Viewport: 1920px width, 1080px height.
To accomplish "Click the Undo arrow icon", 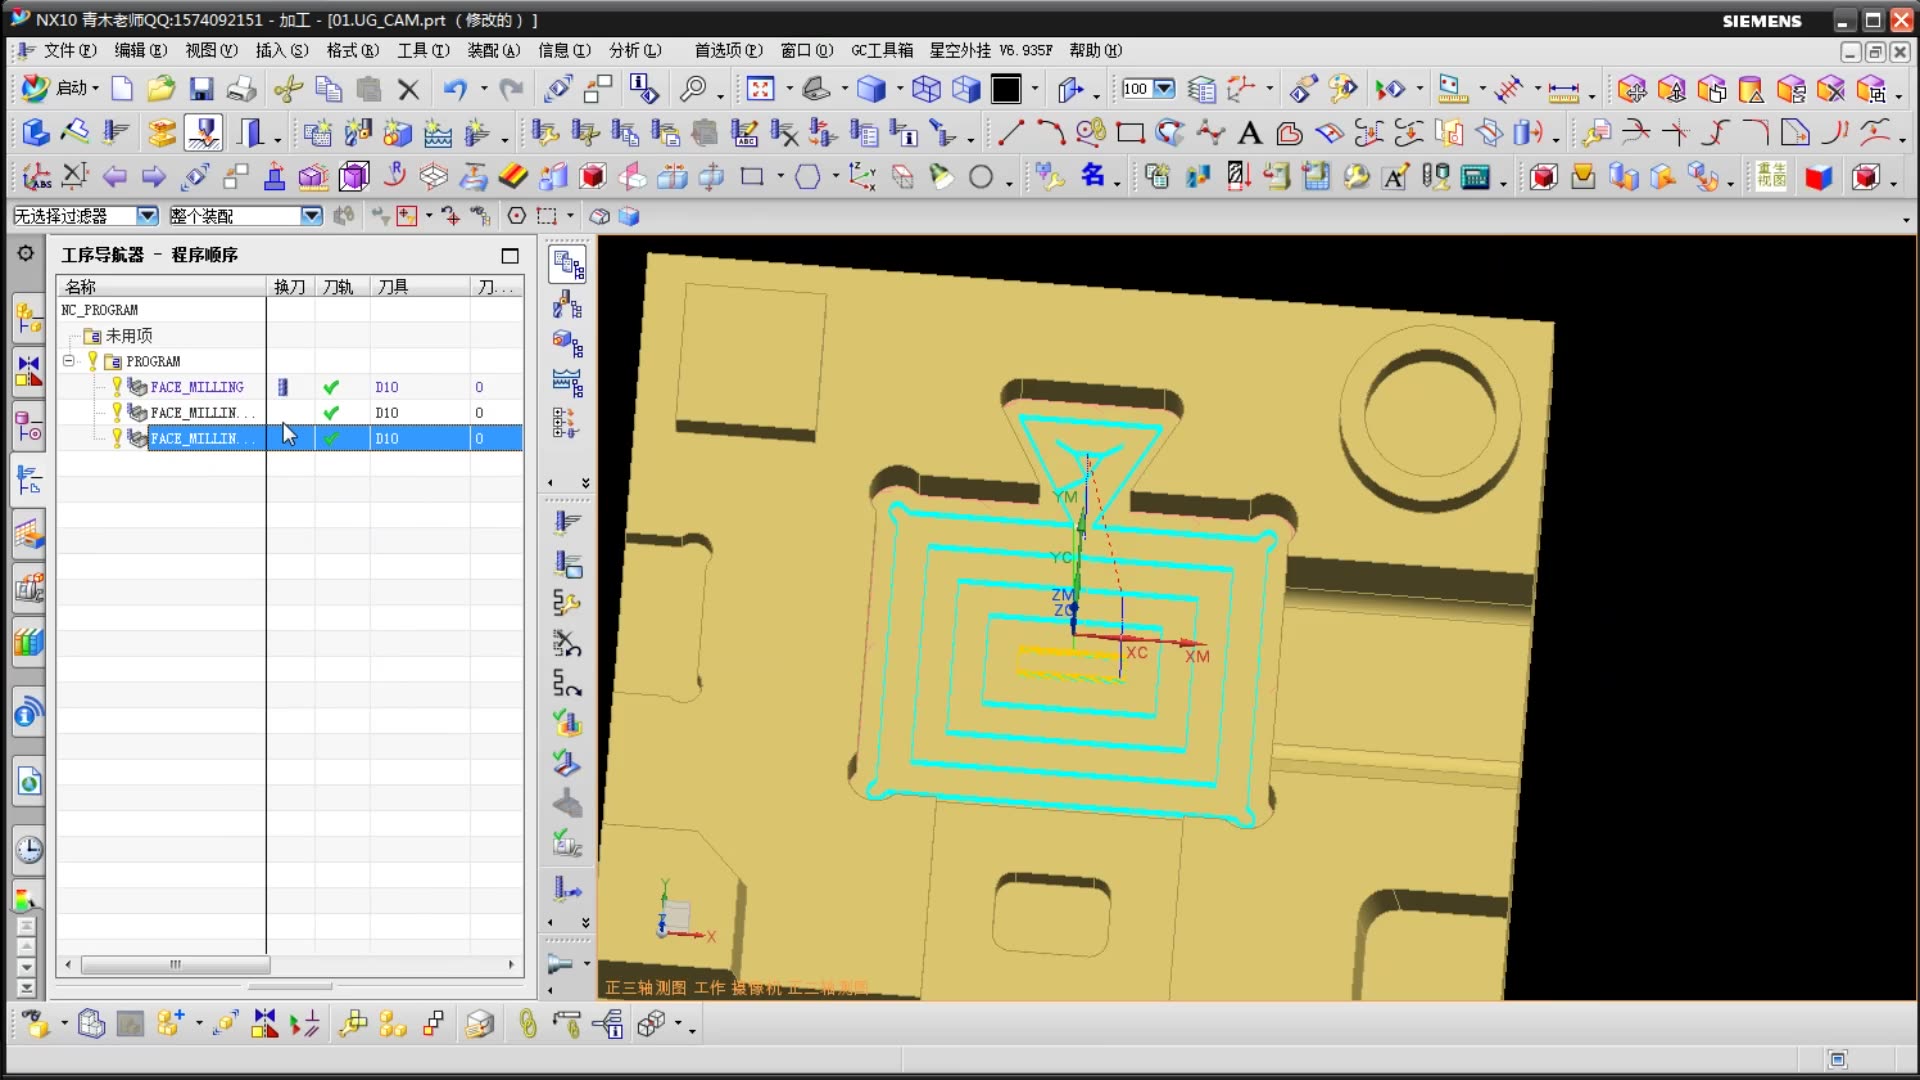I will pos(455,90).
